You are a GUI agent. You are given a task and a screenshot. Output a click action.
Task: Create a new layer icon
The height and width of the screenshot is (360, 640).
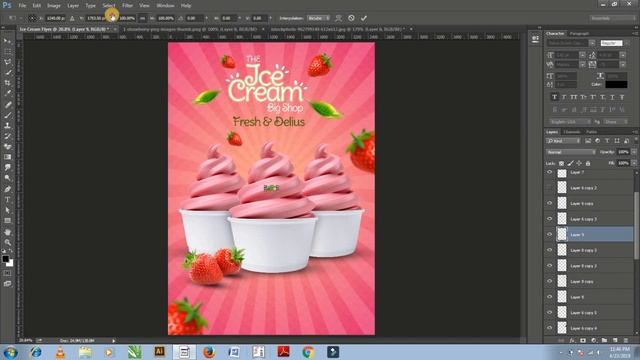616,340
